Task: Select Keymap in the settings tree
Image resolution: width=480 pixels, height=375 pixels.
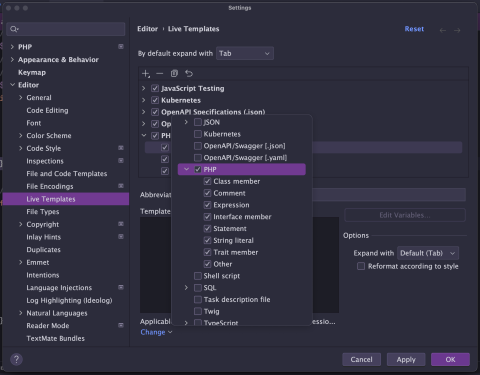Action: 32,72
